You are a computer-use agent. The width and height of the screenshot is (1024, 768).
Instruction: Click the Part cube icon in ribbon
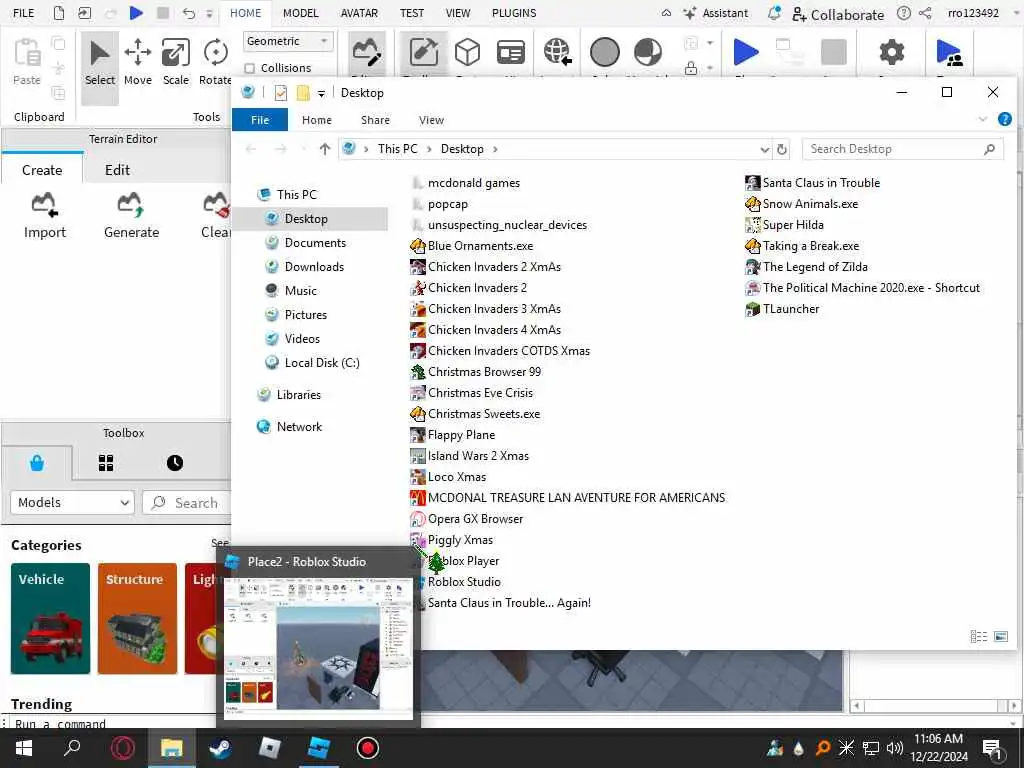(x=468, y=52)
